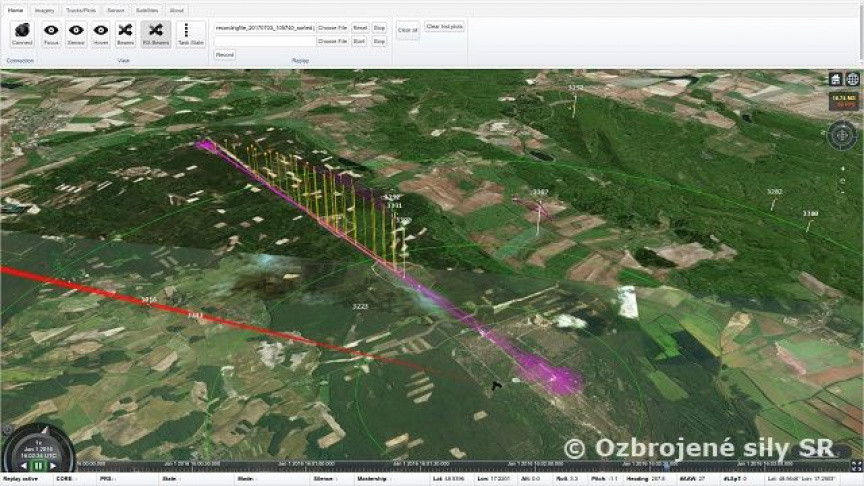The height and width of the screenshot is (486, 864).
Task: Toggle the Focus eye view
Action: [51, 35]
